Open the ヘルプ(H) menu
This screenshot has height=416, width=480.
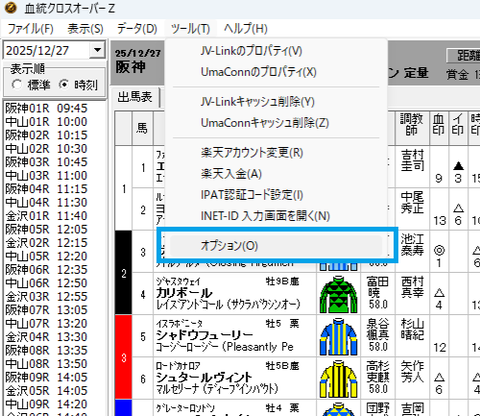(246, 29)
